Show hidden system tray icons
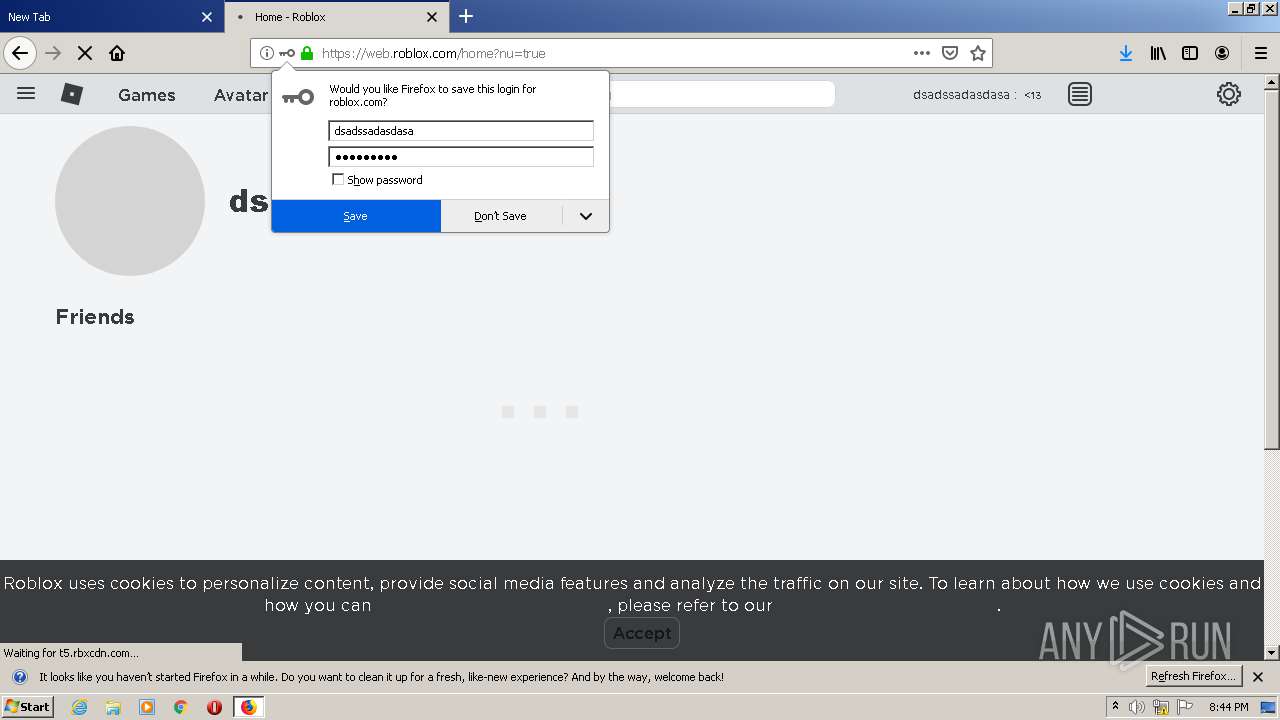Viewport: 1280px width, 720px height. coord(1115,707)
